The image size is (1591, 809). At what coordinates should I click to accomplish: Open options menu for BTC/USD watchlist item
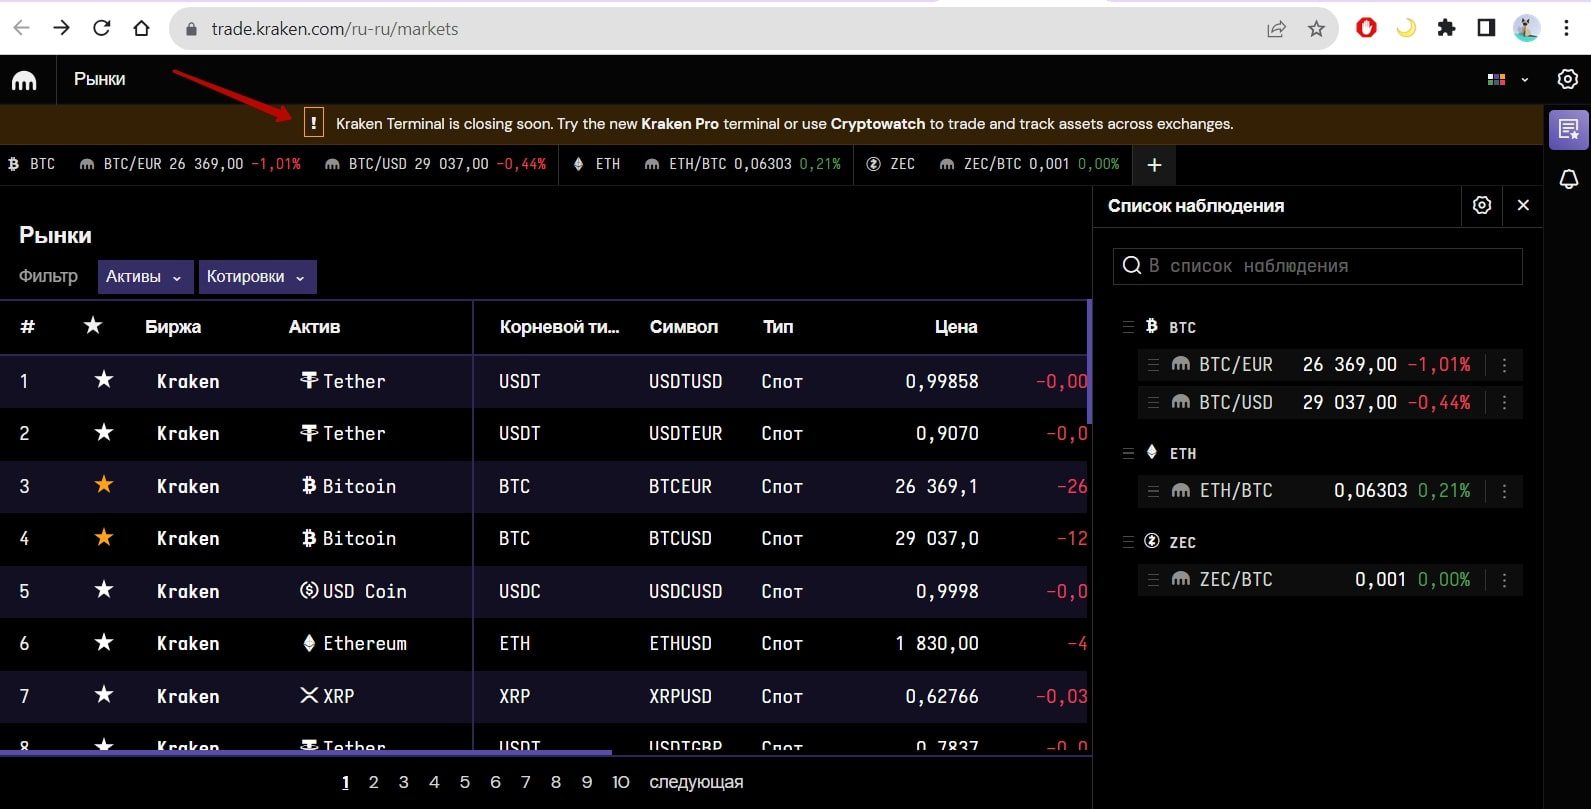pos(1504,403)
